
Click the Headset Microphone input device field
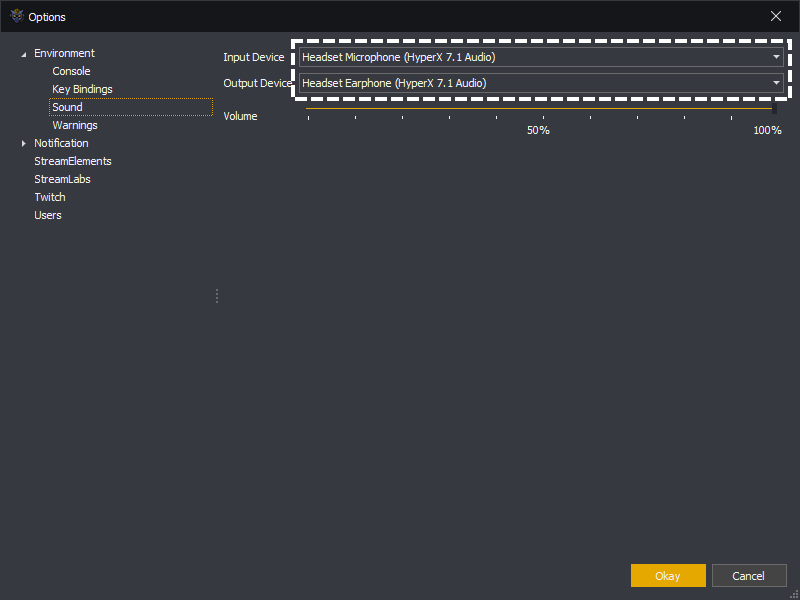coord(541,57)
